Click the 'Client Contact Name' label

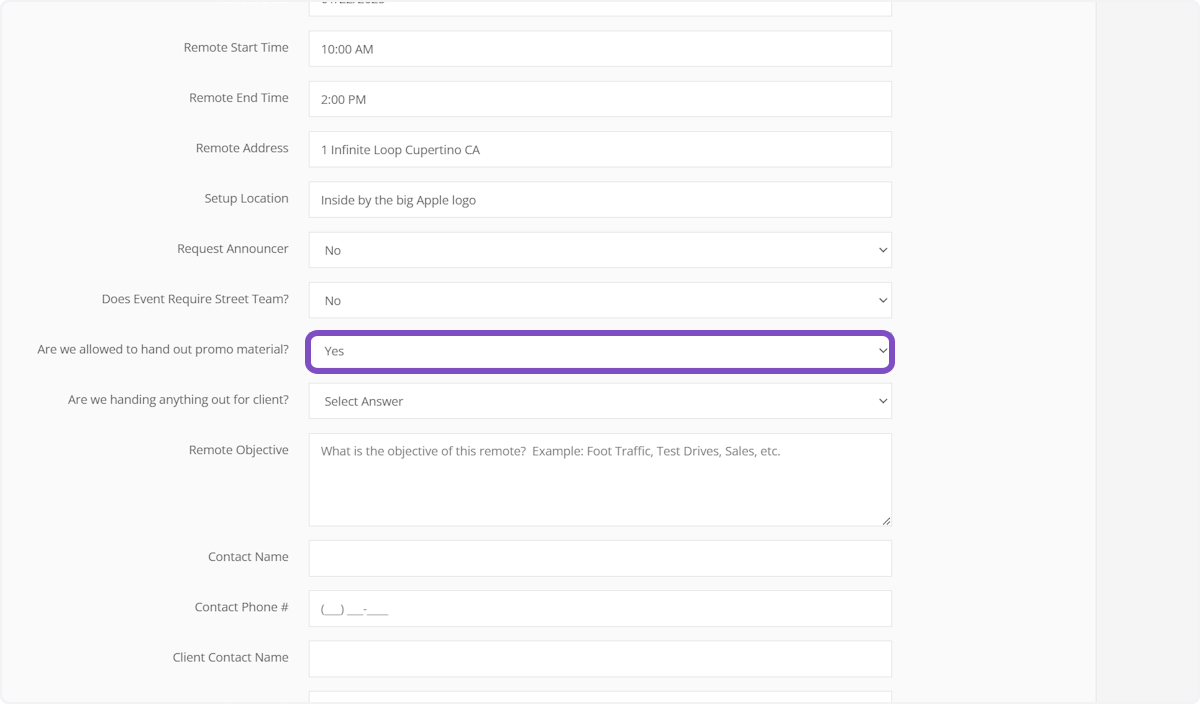(x=230, y=657)
